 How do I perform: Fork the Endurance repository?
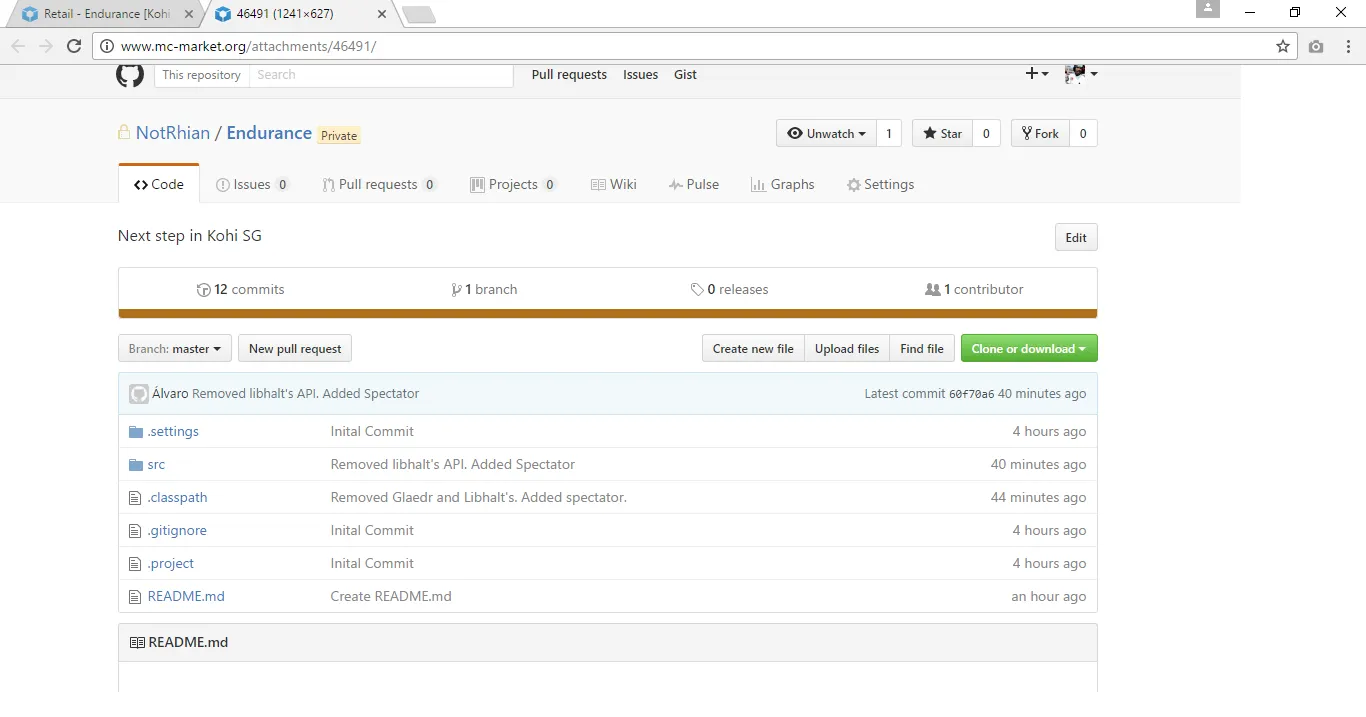click(x=1040, y=133)
